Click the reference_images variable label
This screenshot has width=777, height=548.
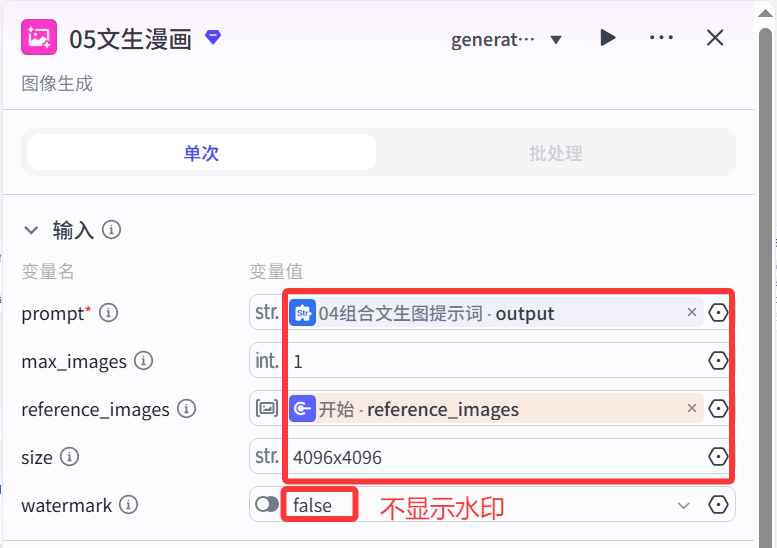pyautogui.click(x=95, y=410)
